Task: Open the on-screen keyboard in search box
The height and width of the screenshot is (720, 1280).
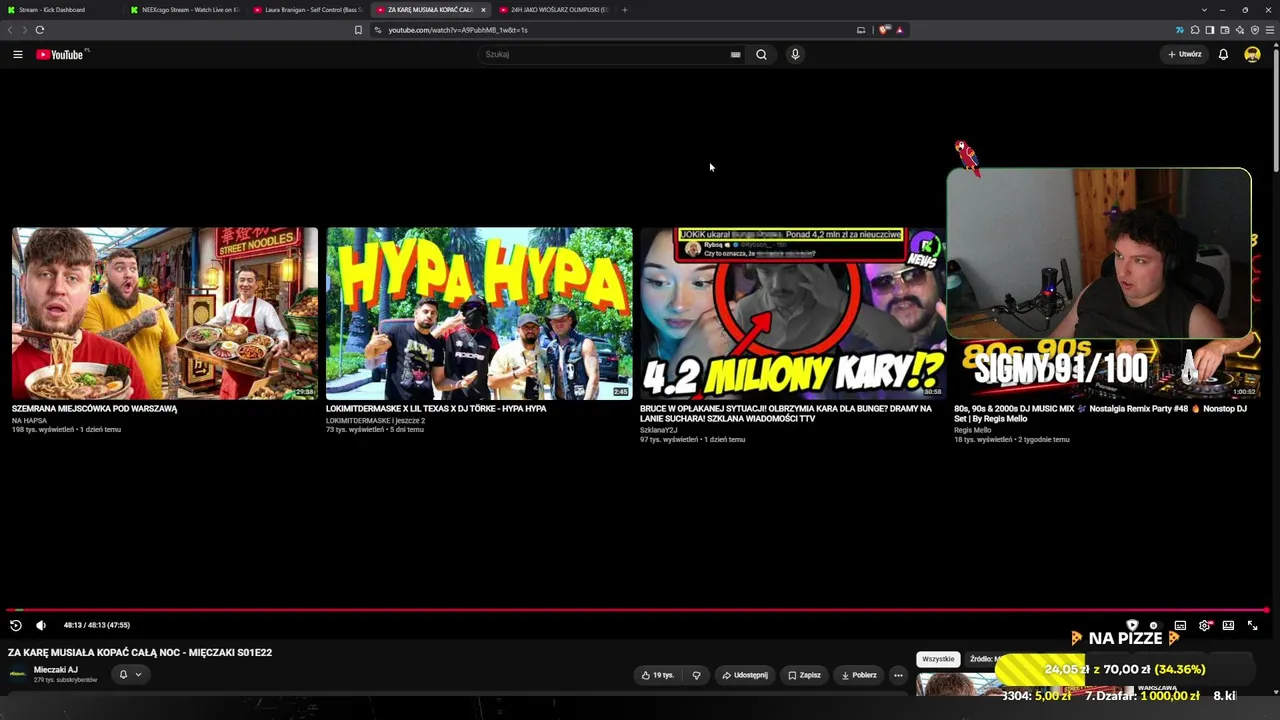Action: 735,54
